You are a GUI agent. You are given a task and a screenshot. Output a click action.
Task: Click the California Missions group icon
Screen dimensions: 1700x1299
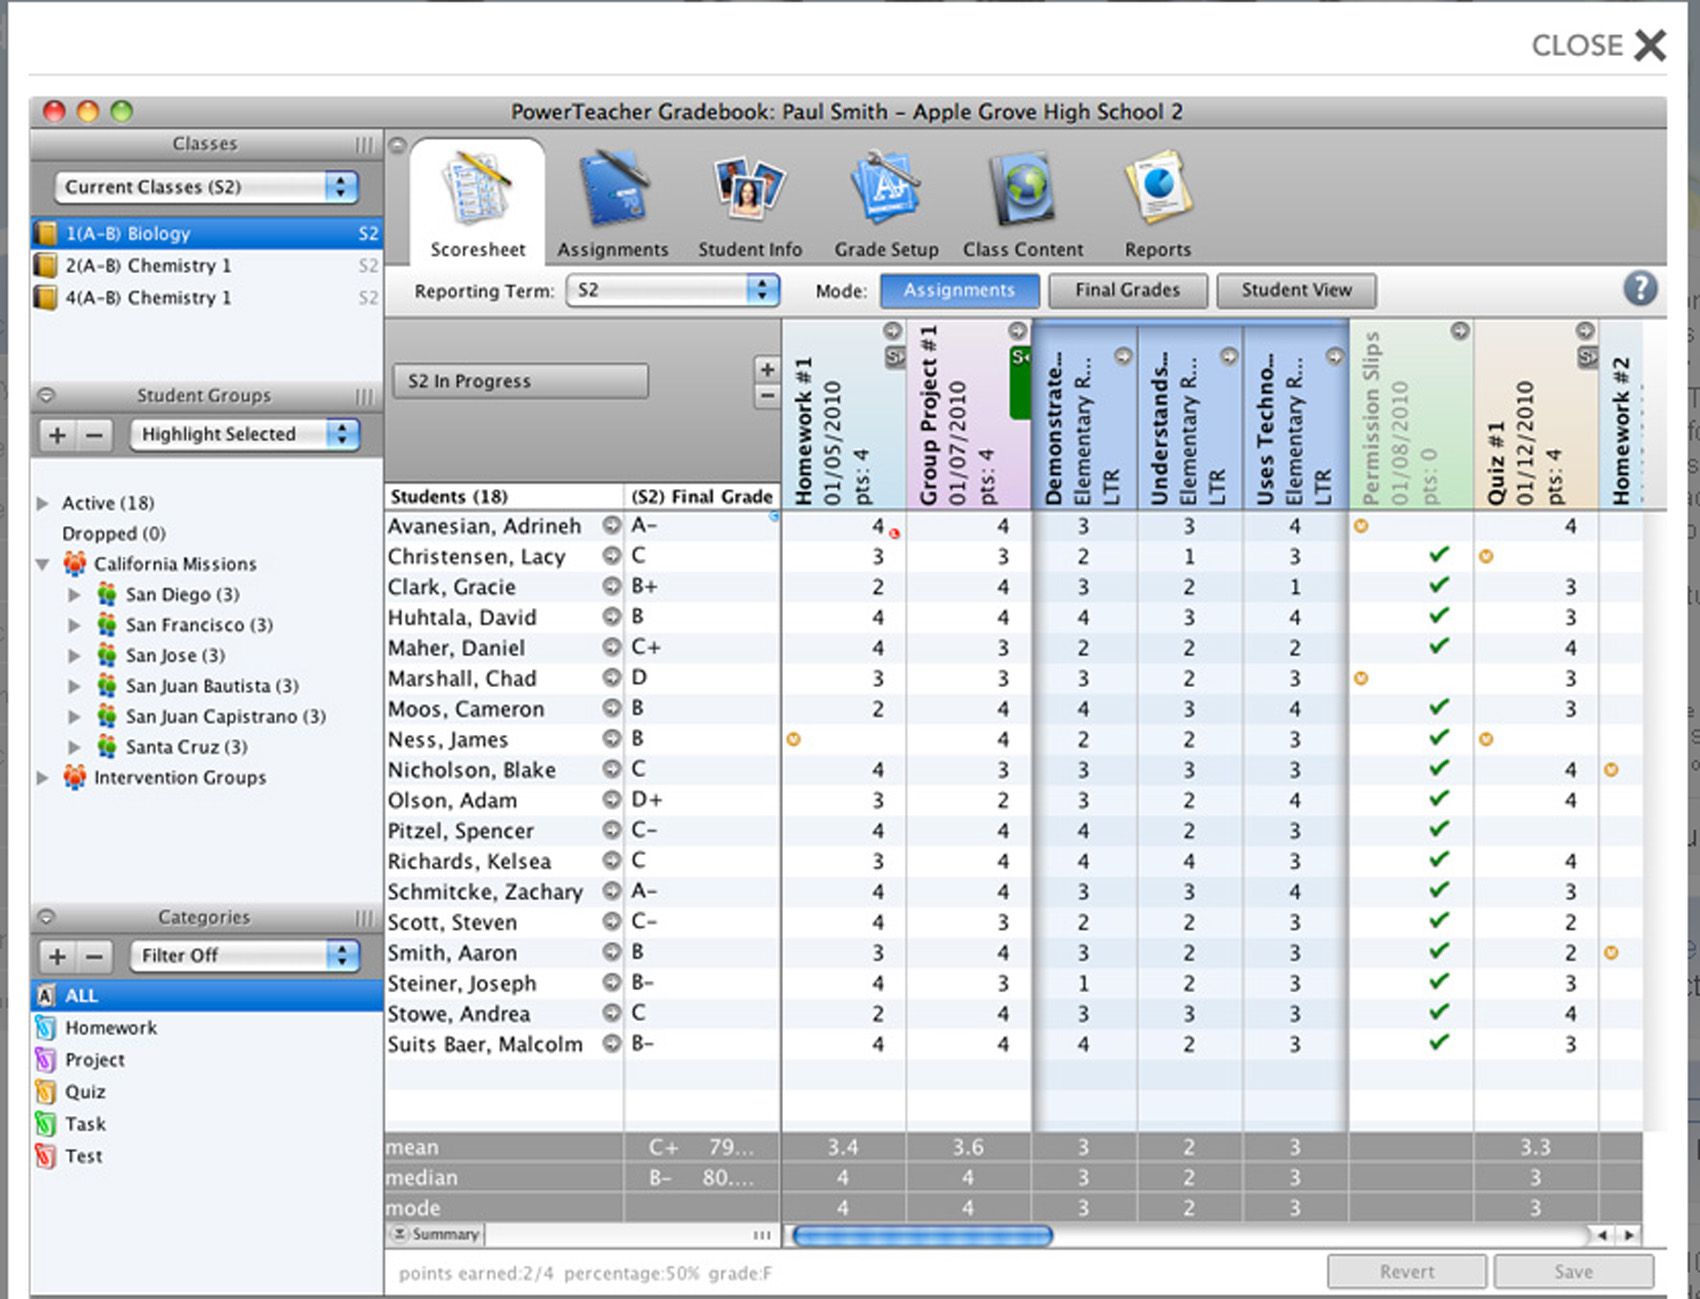point(75,564)
